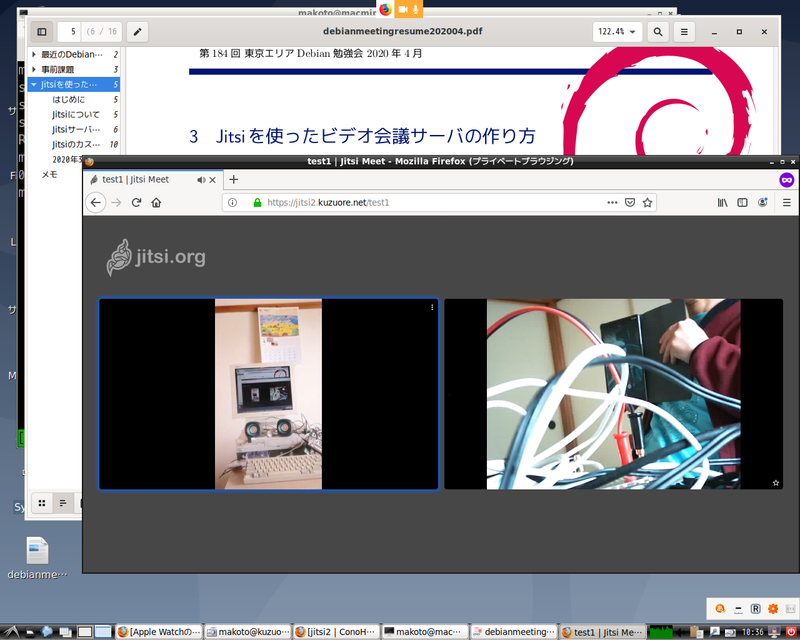Collapse the Jitsiを使った outline entry
The width and height of the screenshot is (800, 640).
click(x=34, y=84)
